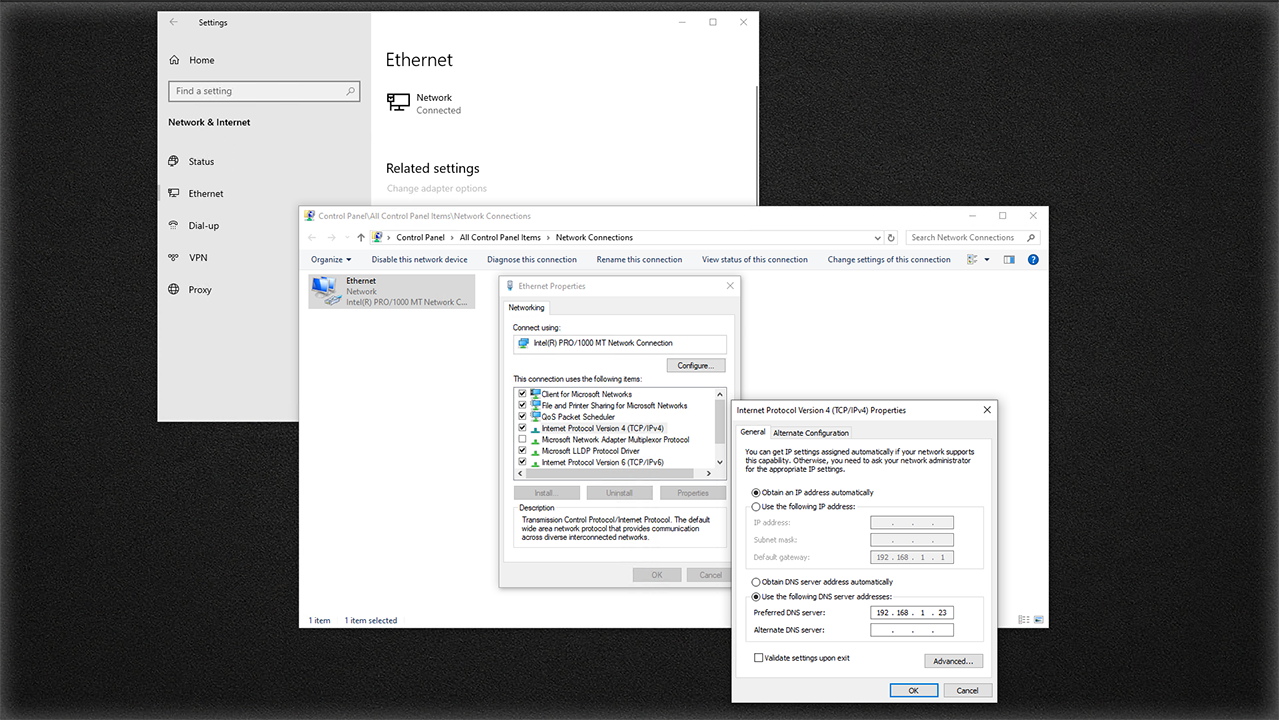The width and height of the screenshot is (1279, 720).
Task: Select Obtain DNS server address automatically
Action: [x=756, y=582]
